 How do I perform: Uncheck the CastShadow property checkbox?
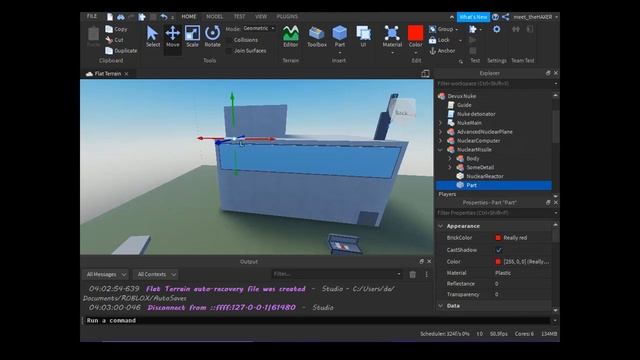click(498, 250)
